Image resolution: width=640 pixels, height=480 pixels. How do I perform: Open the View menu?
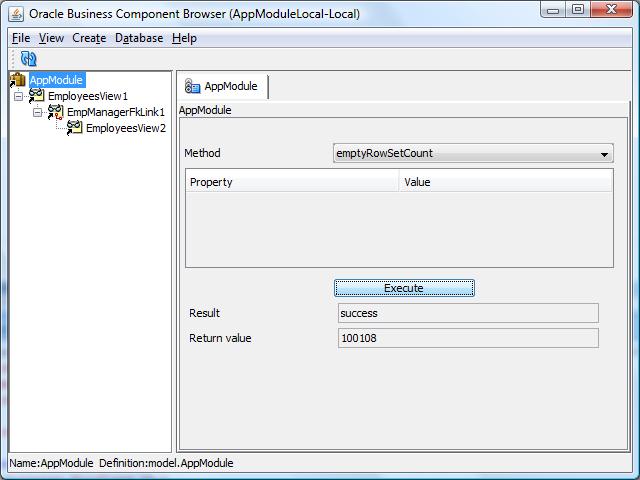(51, 38)
